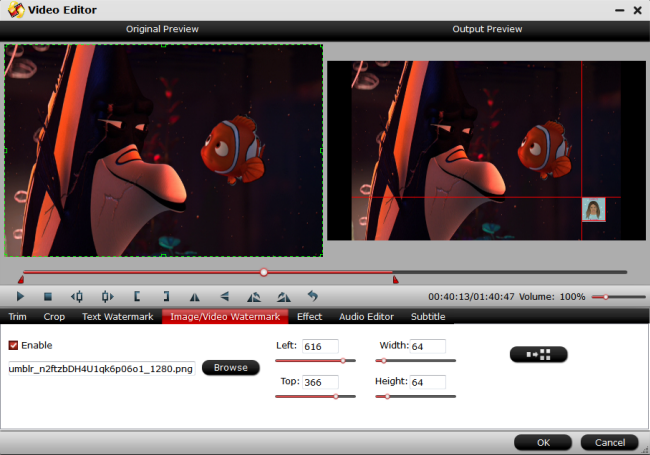The image size is (650, 455).
Task: Click the Width slider handle
Action: 384,361
